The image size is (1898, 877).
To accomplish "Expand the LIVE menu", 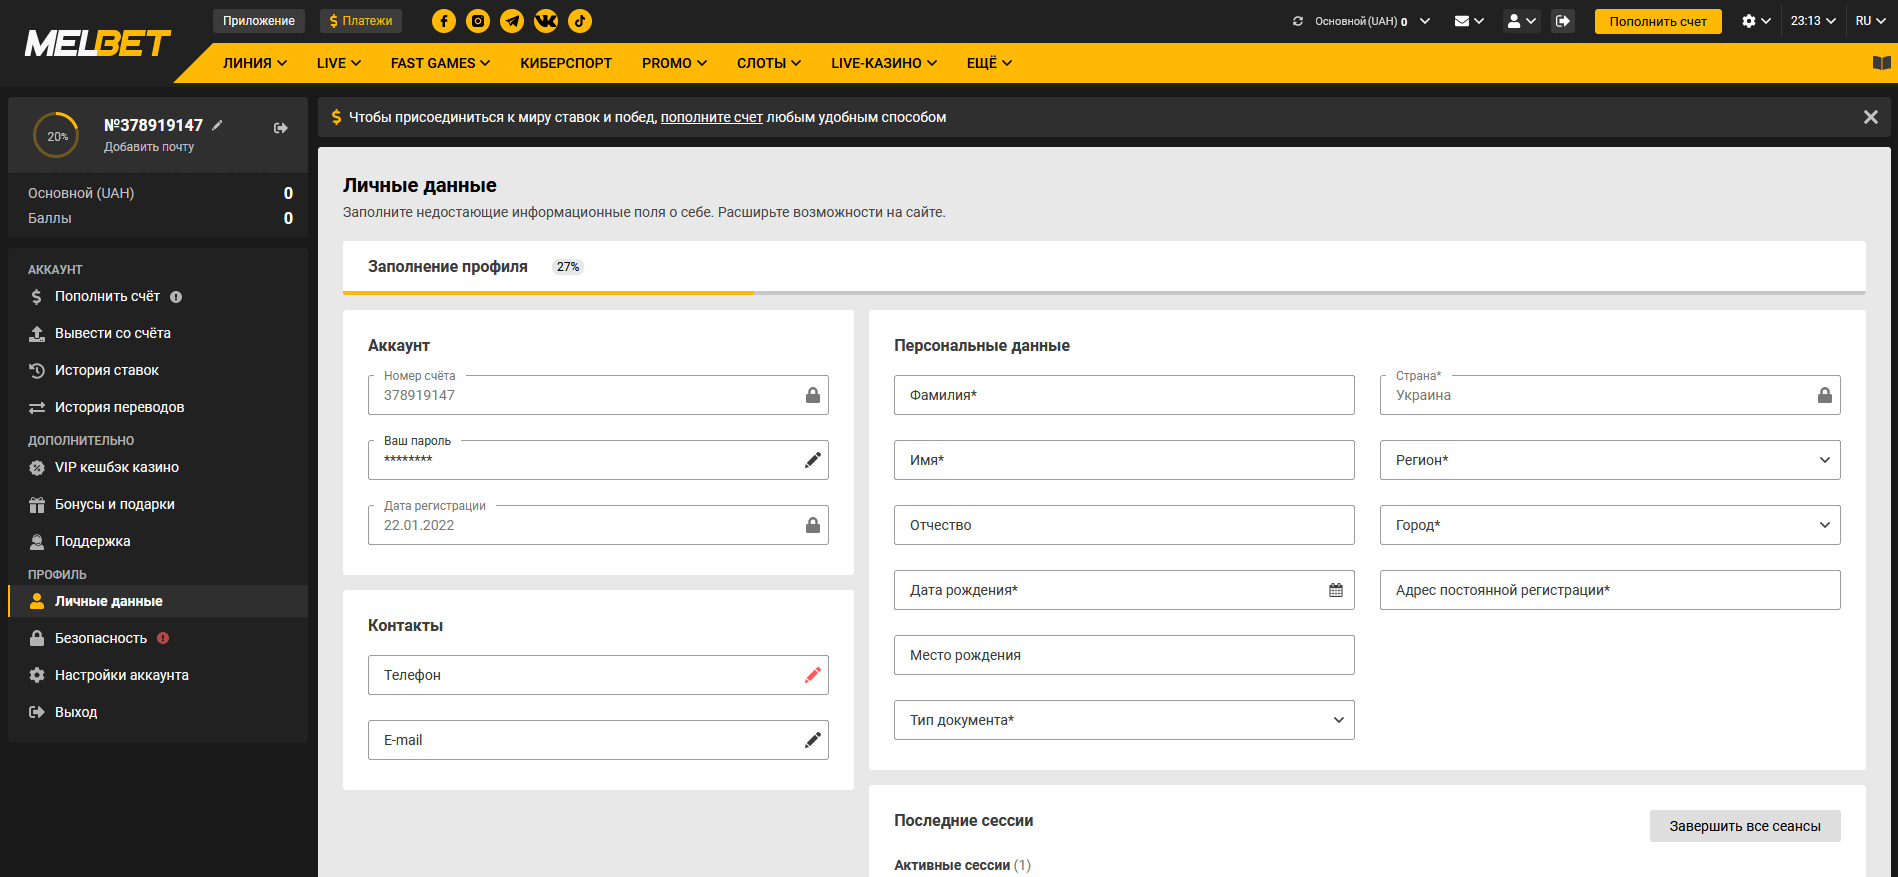I will pyautogui.click(x=339, y=63).
